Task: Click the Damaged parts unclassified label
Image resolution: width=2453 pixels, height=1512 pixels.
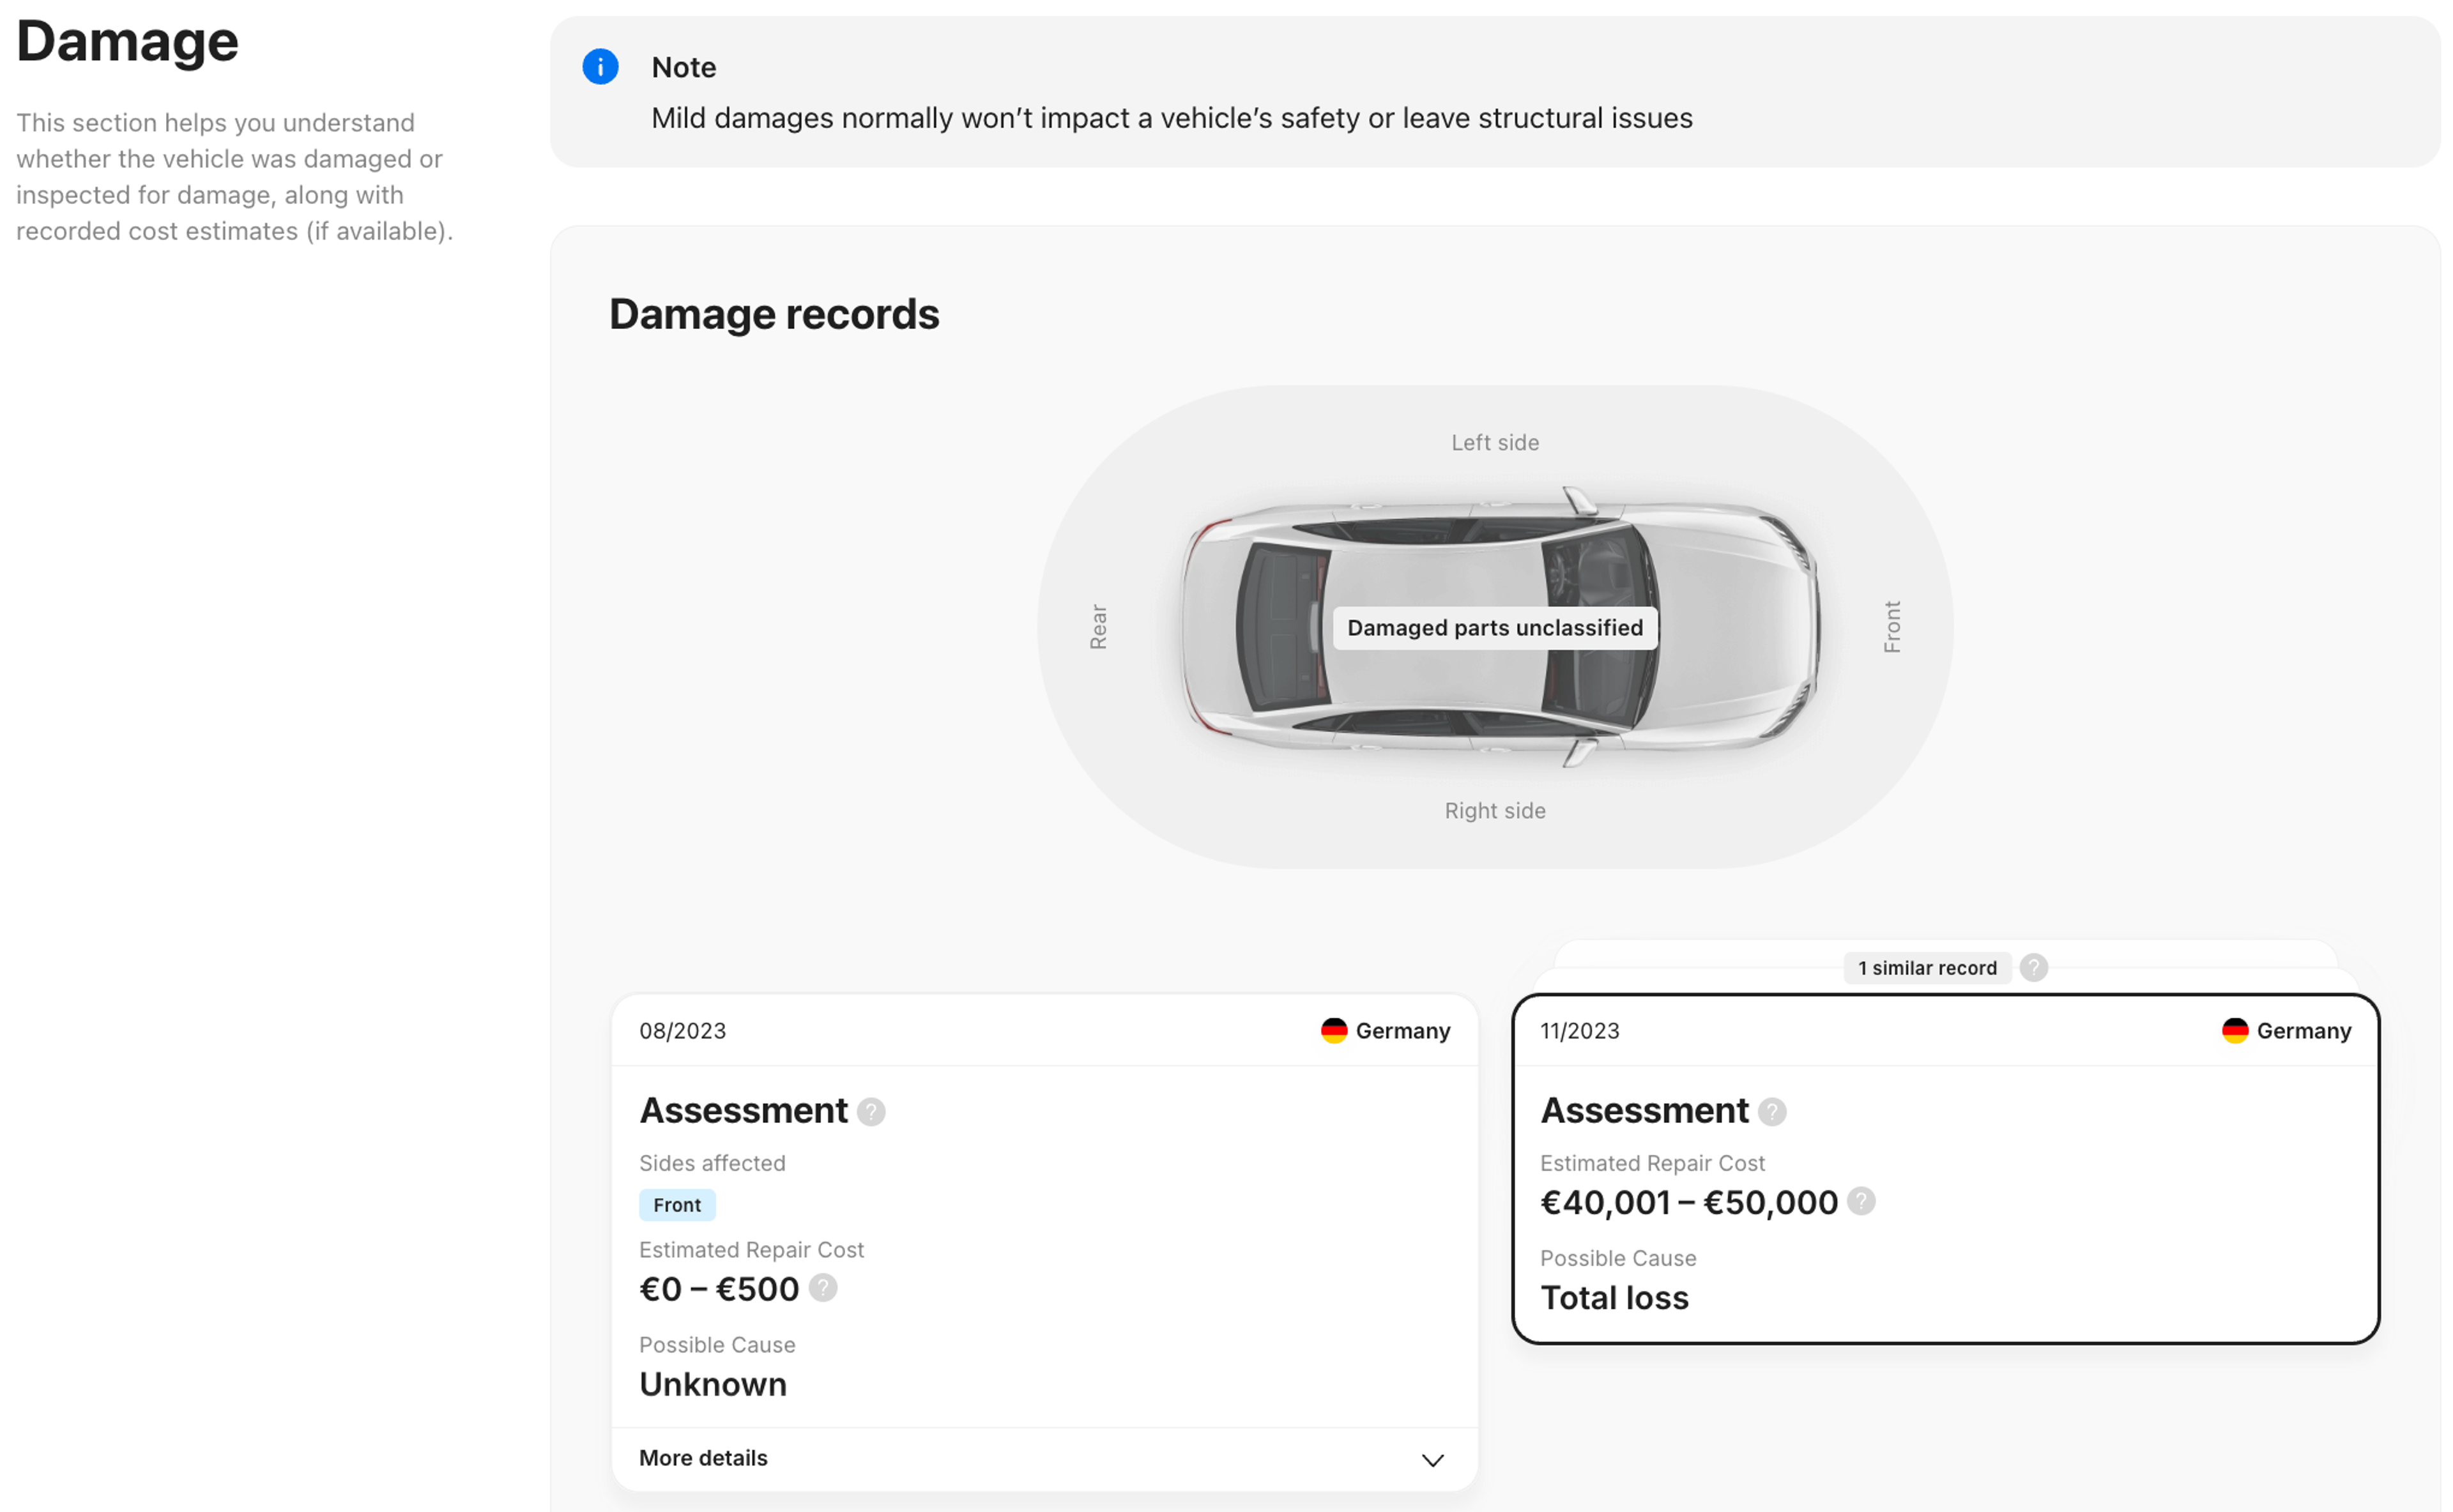Action: tap(1494, 628)
